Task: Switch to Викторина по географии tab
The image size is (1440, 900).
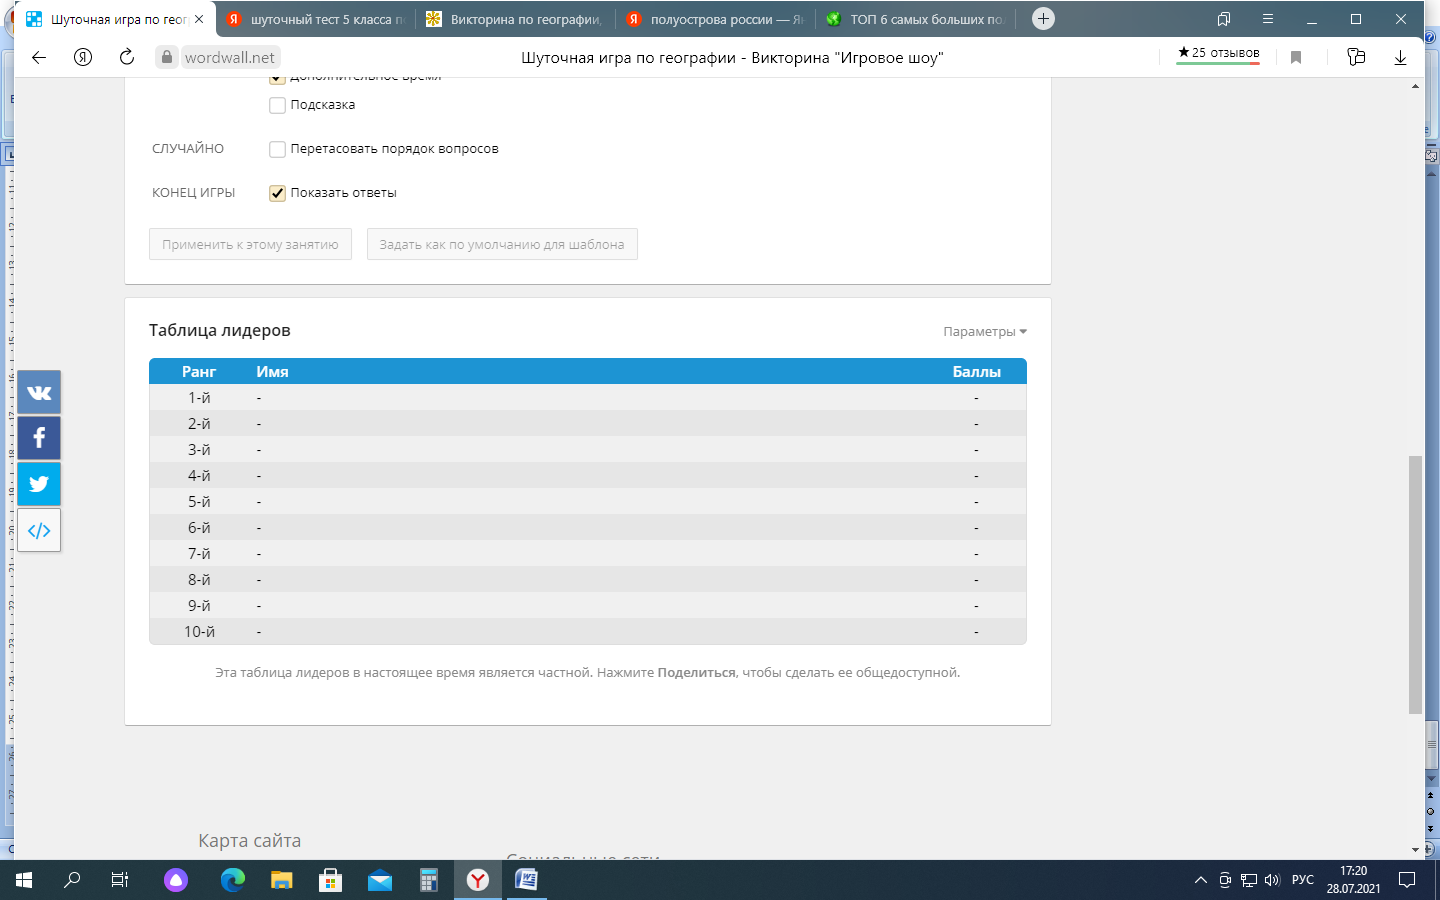Action: tap(515, 19)
